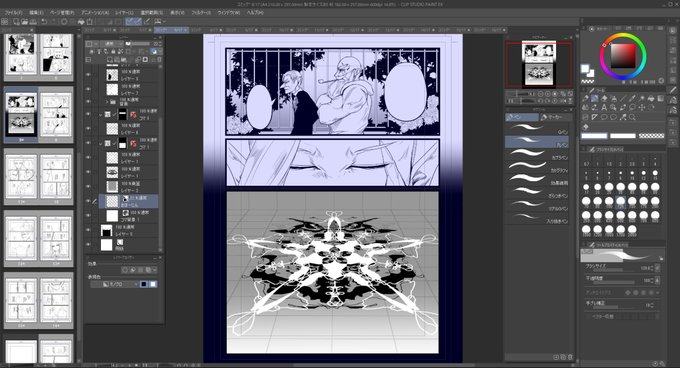Hide the 背景 folder layer
The height and width of the screenshot is (368, 680).
(x=88, y=102)
